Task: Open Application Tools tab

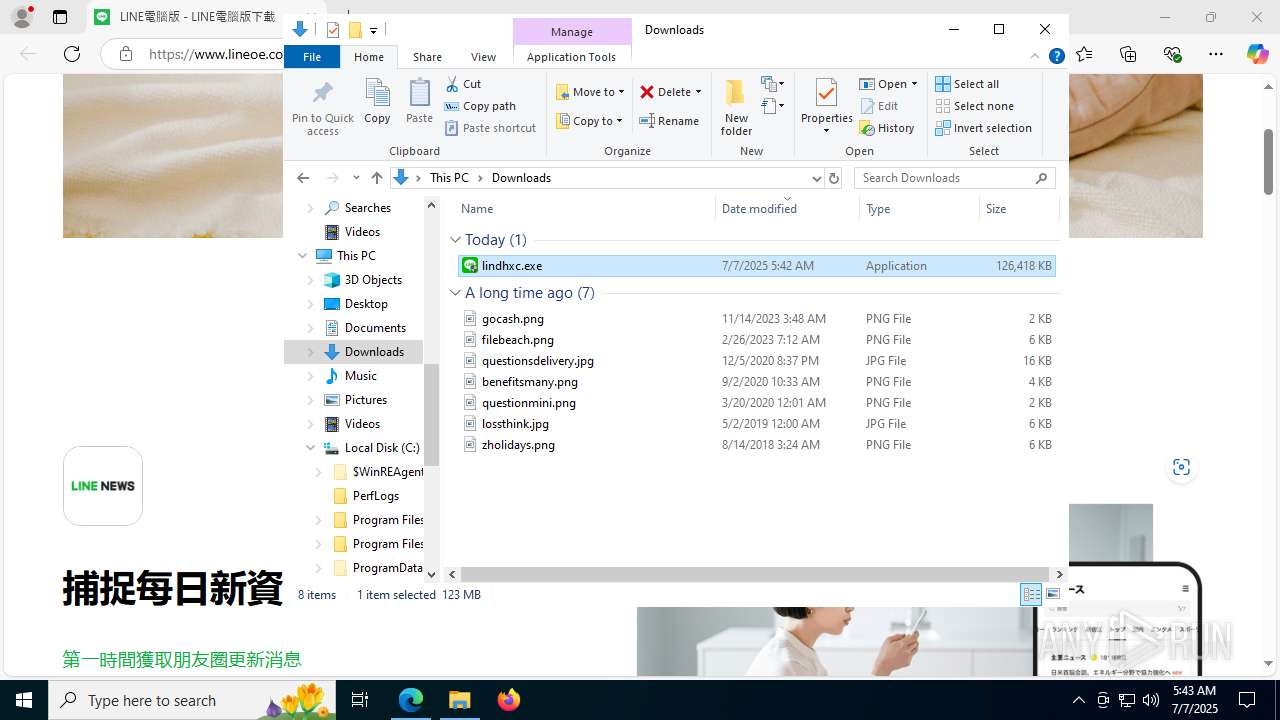Action: pyautogui.click(x=571, y=57)
